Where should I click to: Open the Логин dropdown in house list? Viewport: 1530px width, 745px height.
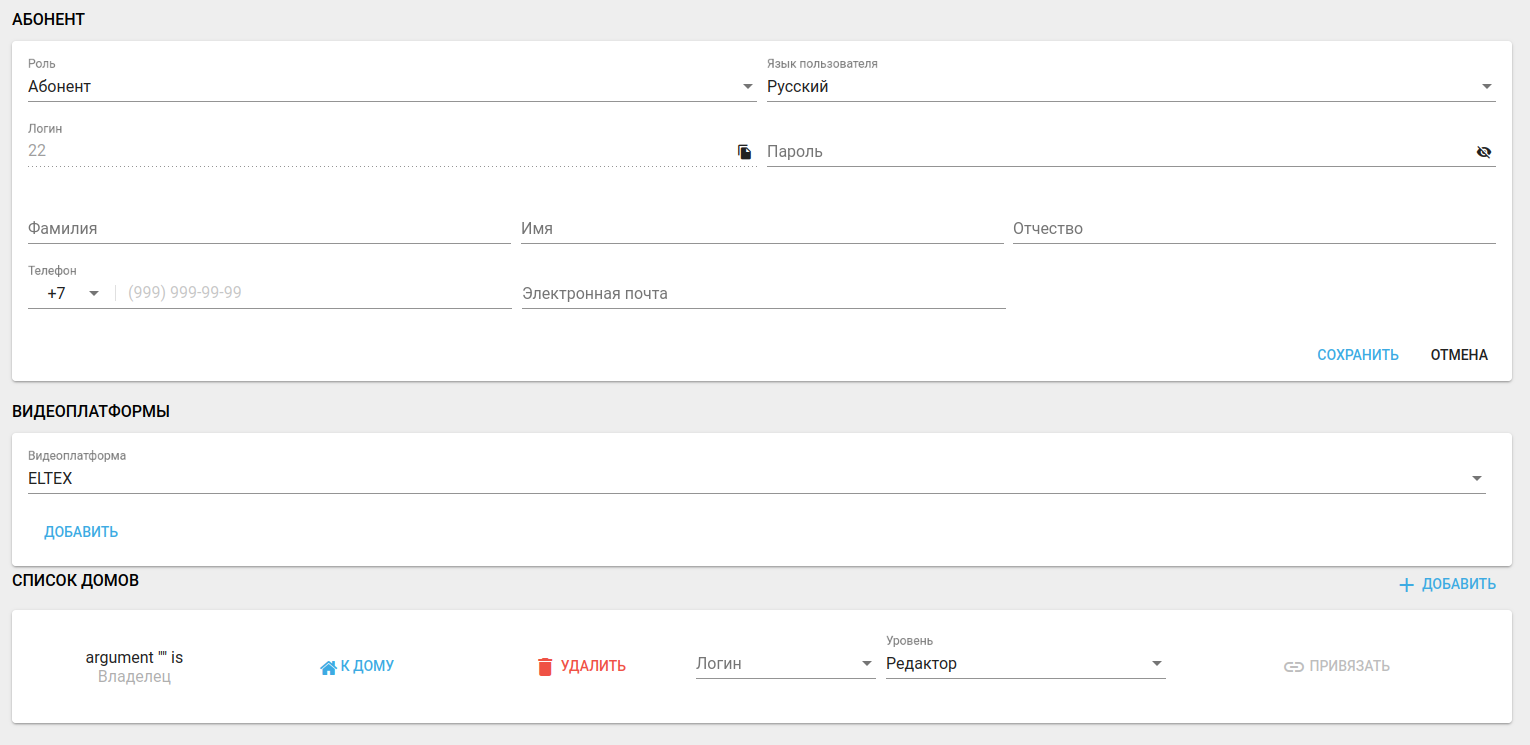(x=785, y=664)
